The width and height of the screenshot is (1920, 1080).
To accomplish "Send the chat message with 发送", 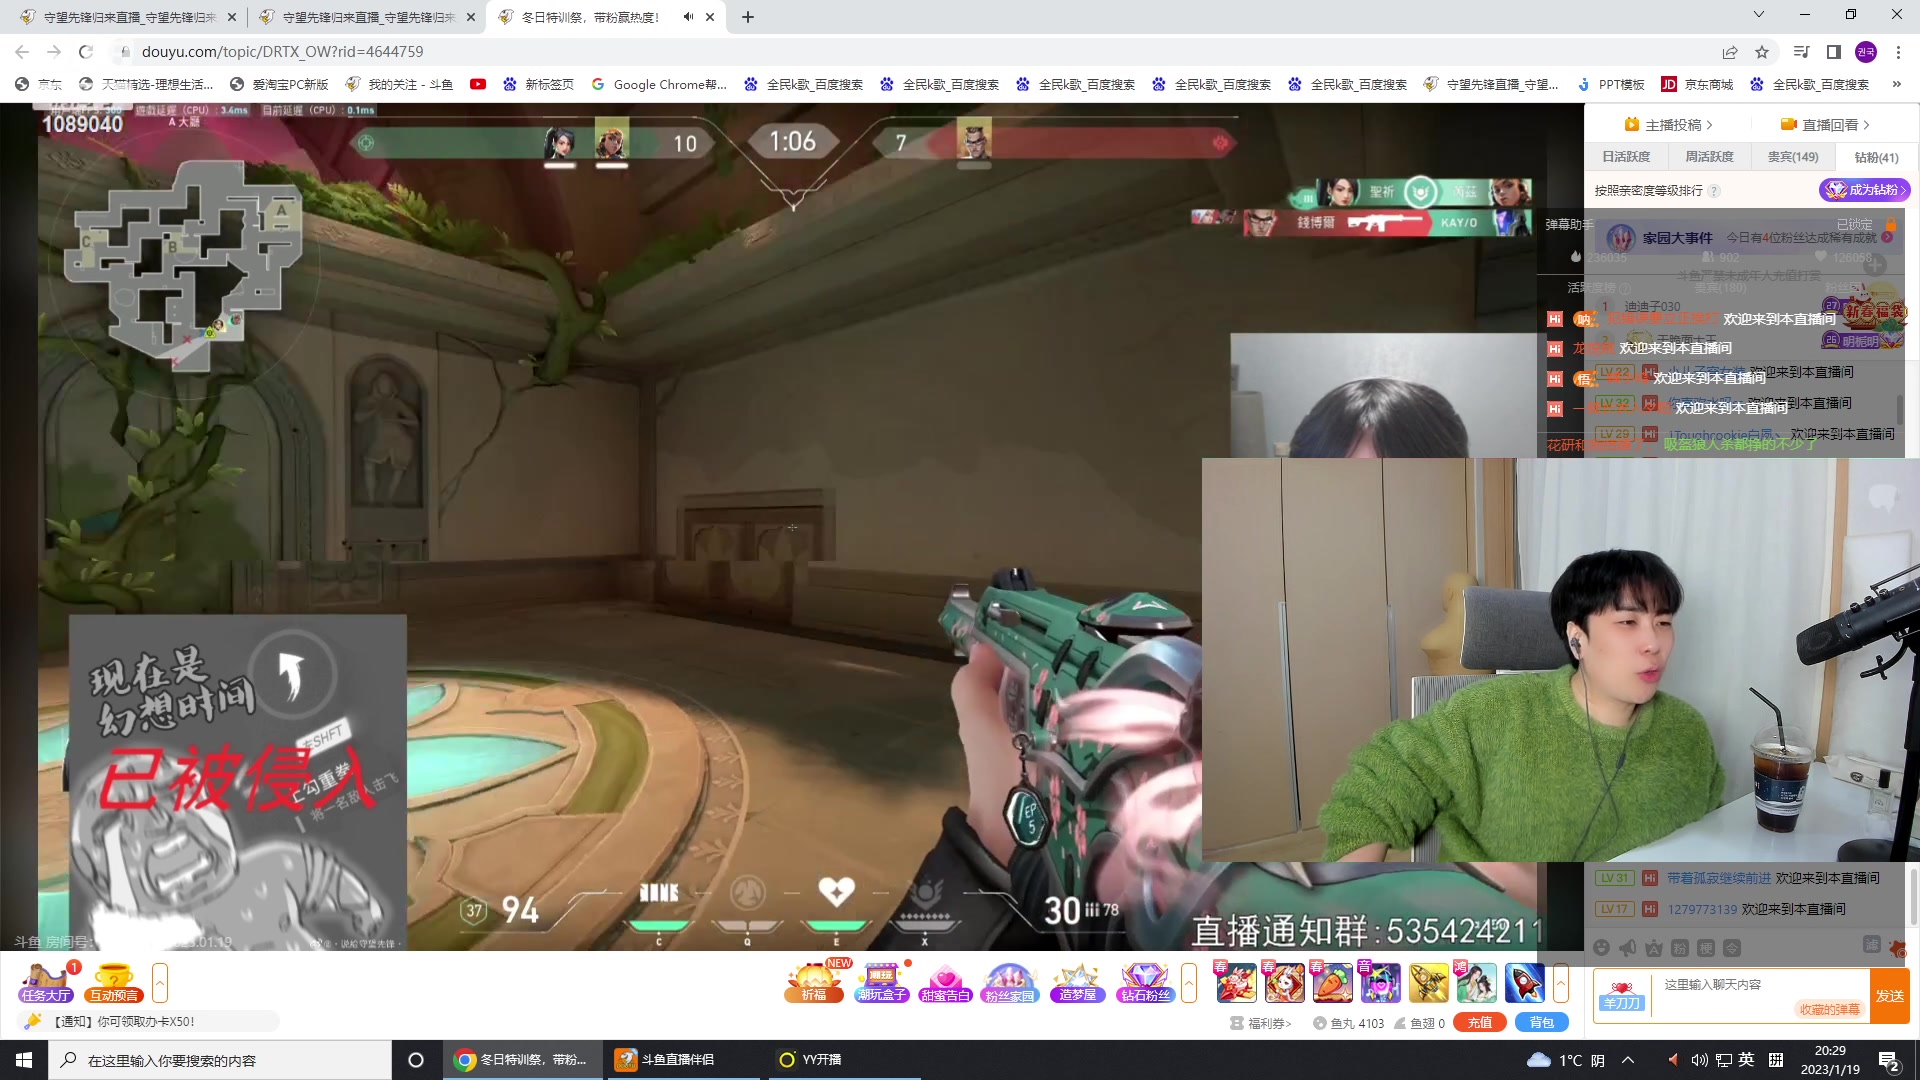I will pos(1890,996).
